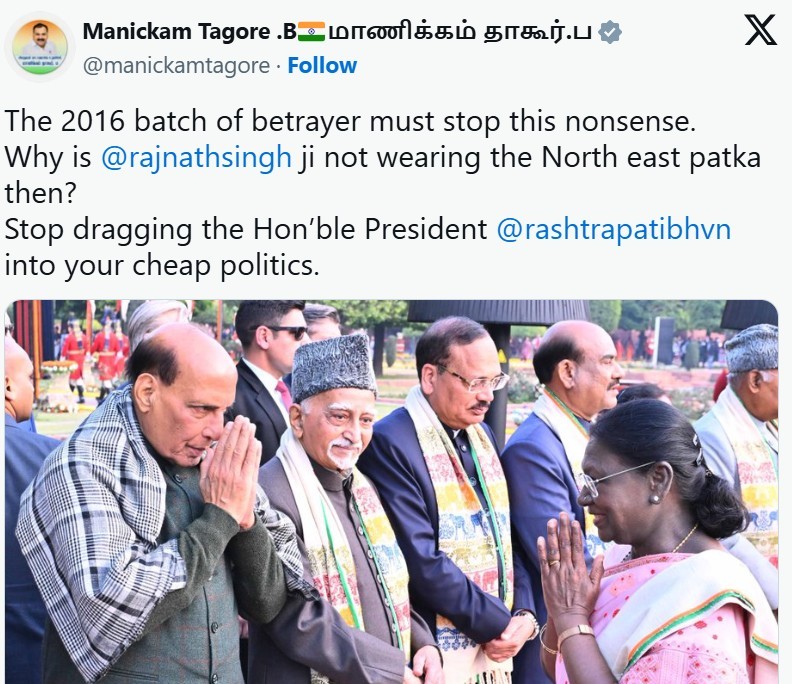Click the @manickamtagore handle
792x684 pixels.
point(176,66)
